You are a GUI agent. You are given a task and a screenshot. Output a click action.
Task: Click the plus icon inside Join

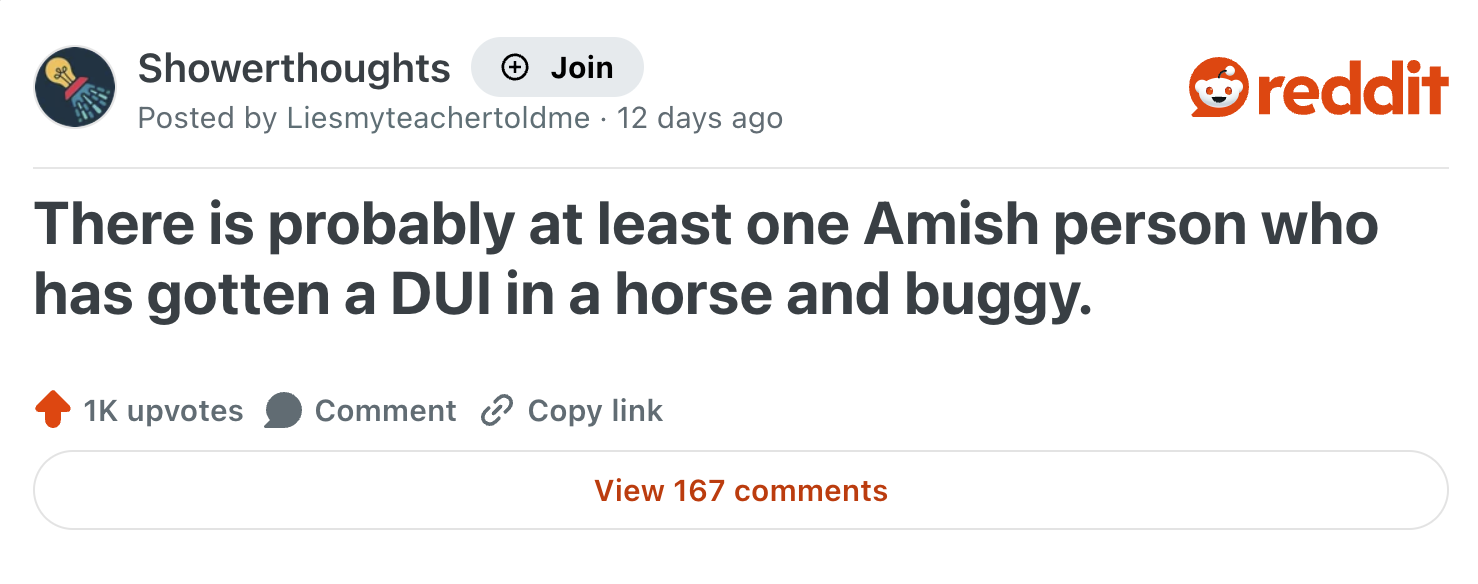[514, 68]
